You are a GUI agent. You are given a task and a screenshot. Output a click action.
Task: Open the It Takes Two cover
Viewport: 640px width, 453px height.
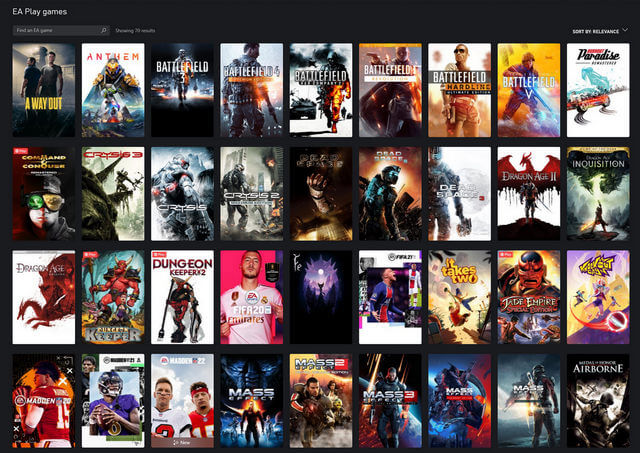coord(460,297)
